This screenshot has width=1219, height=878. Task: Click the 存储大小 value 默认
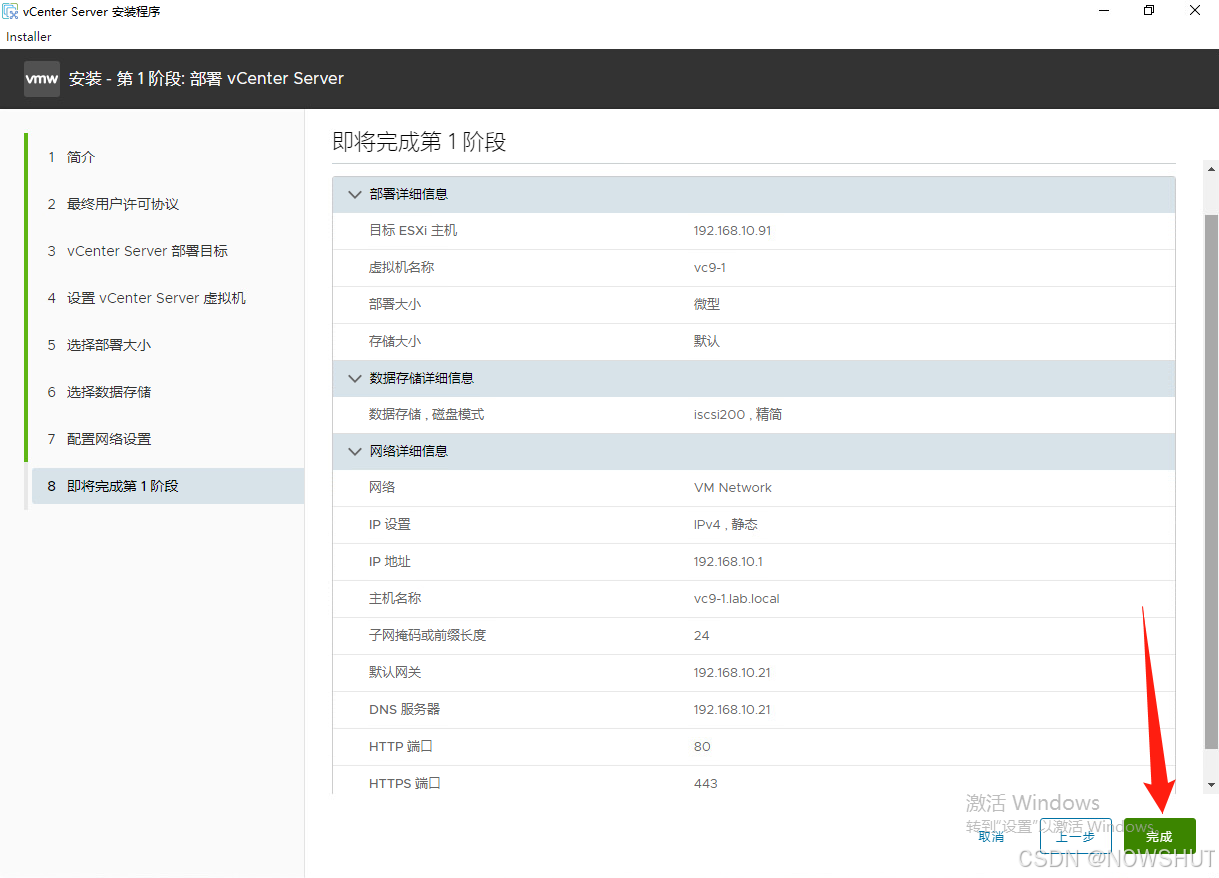(707, 341)
